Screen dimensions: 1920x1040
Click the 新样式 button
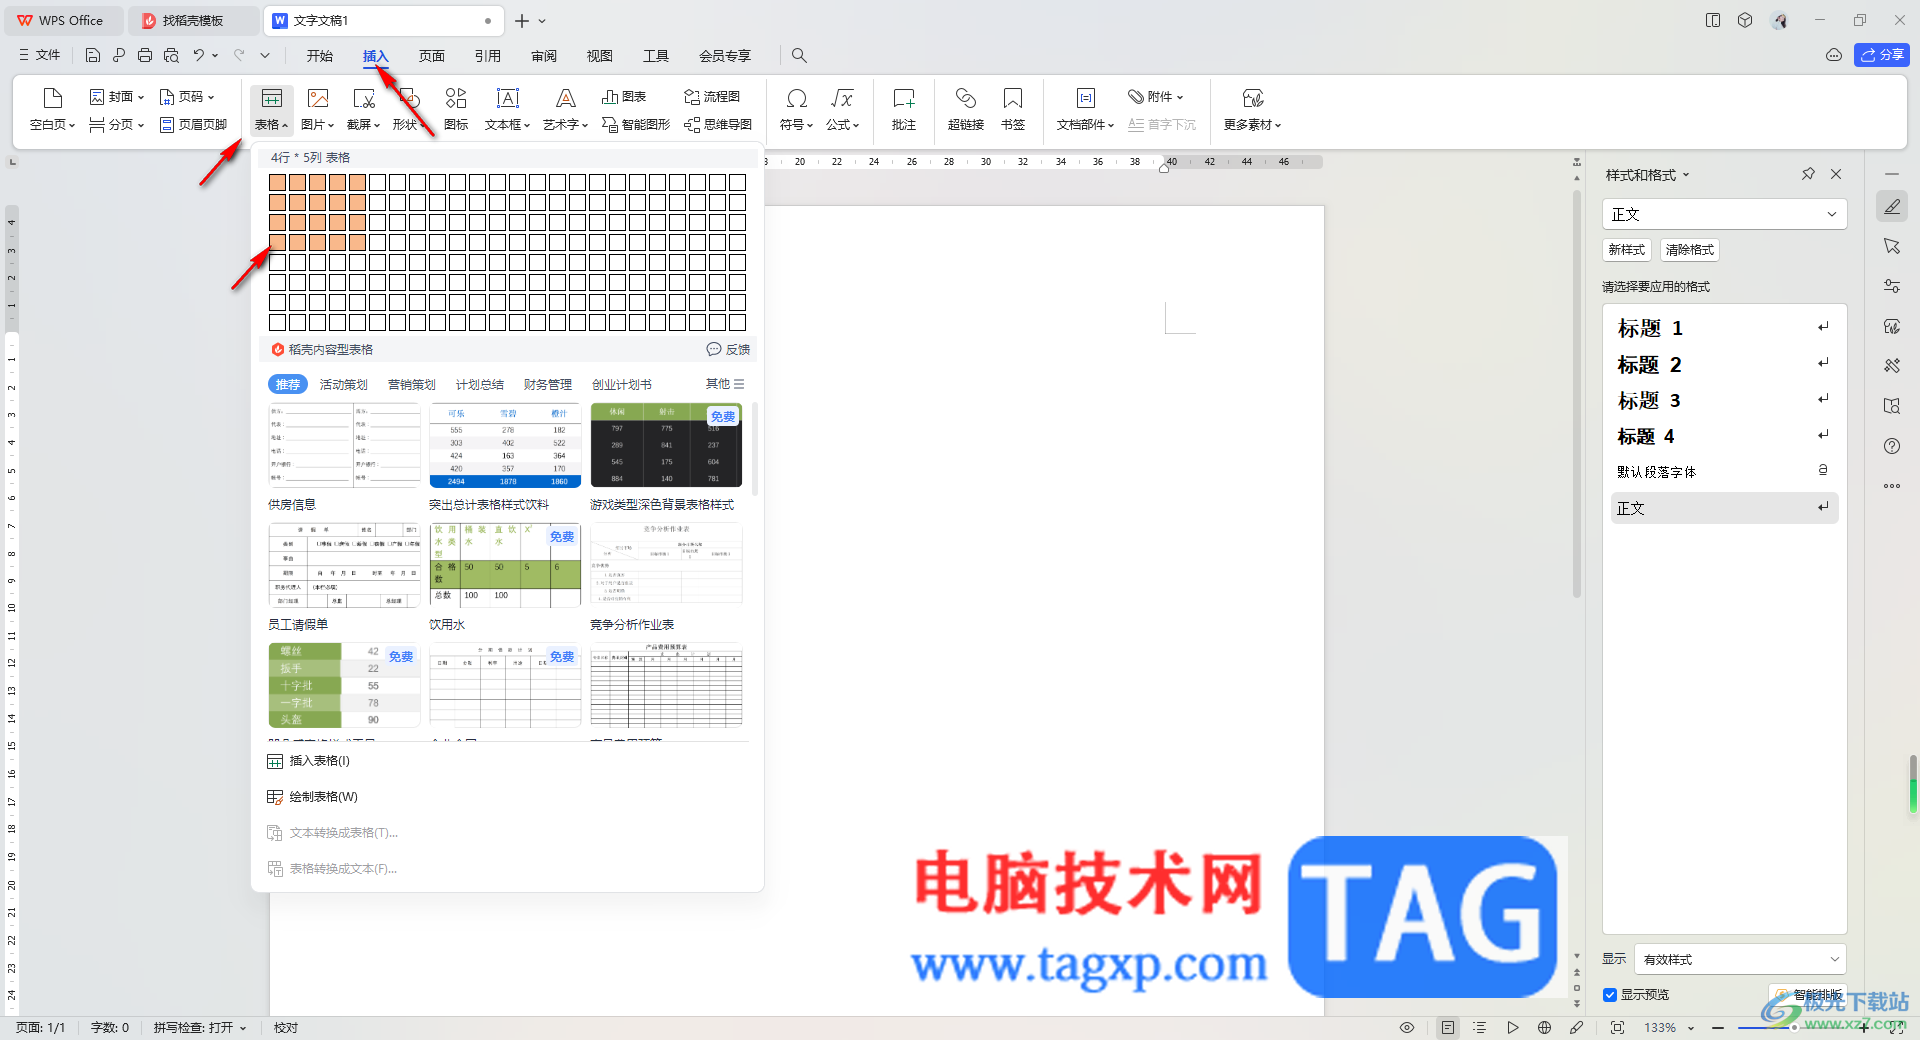coord(1626,250)
